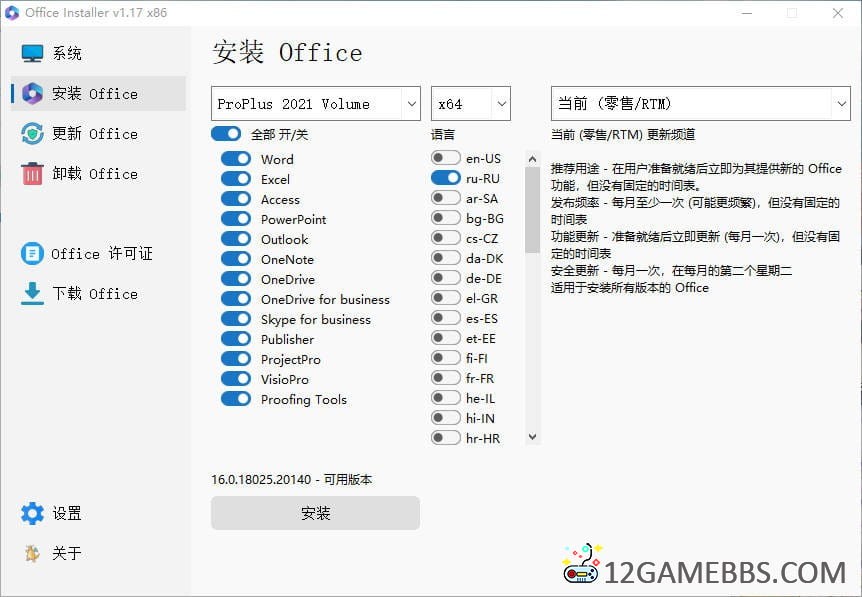Screen dimensions: 862x597
Task: Open the 关于 page label
Action: (67, 553)
